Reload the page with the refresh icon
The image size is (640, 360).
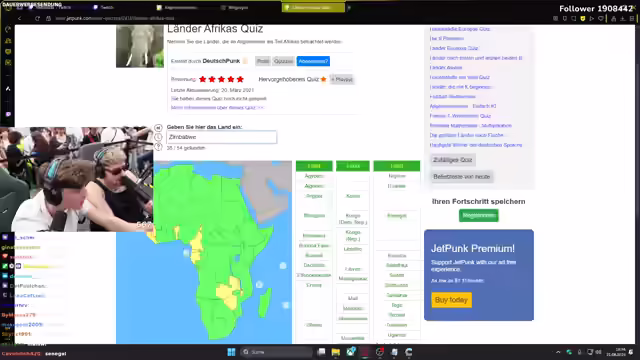[x=37, y=18]
